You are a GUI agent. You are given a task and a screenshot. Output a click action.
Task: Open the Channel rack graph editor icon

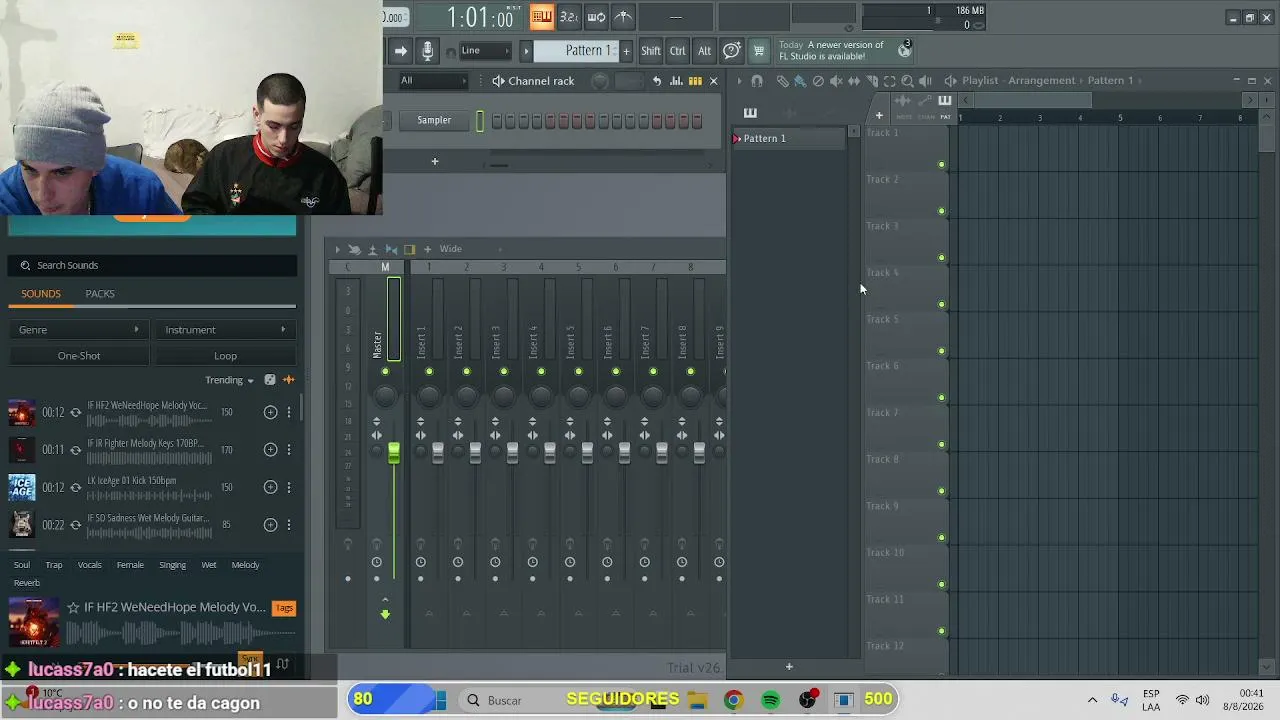click(x=676, y=81)
